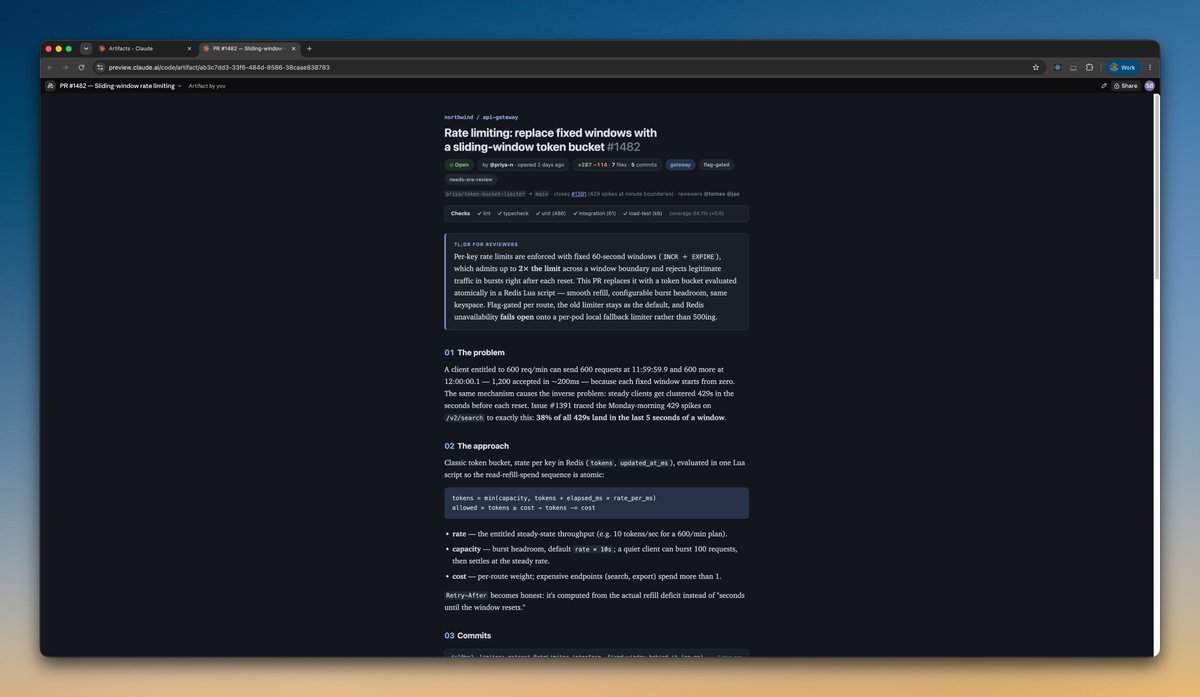Open the Extensions puzzle icon

[1089, 67]
